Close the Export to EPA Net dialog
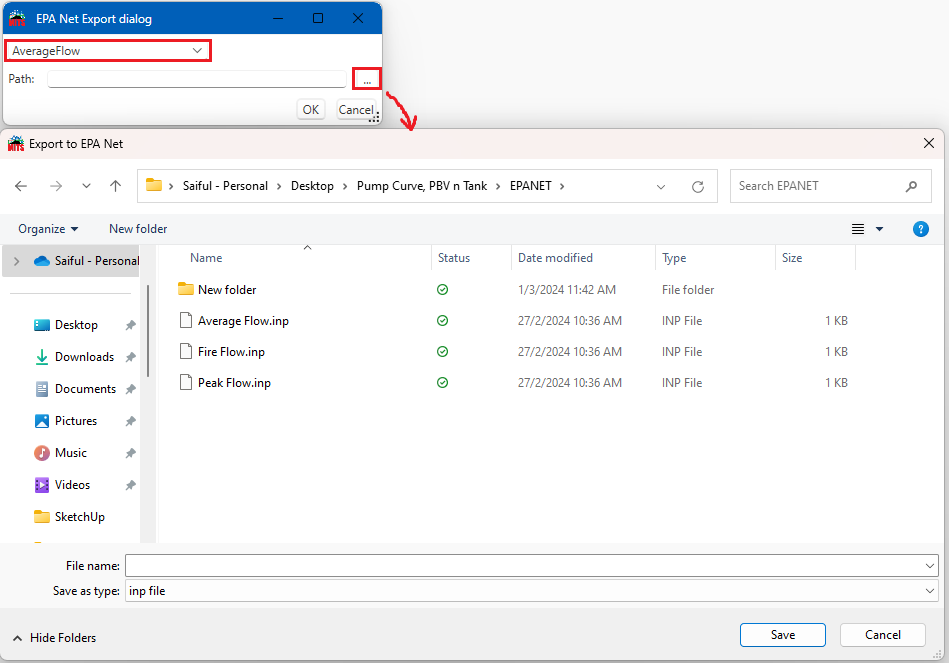This screenshot has width=949, height=663. 929,143
